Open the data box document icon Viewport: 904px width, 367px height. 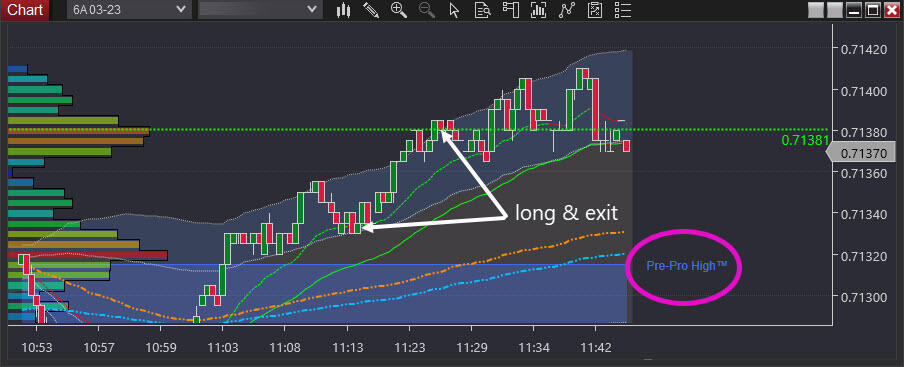482,10
